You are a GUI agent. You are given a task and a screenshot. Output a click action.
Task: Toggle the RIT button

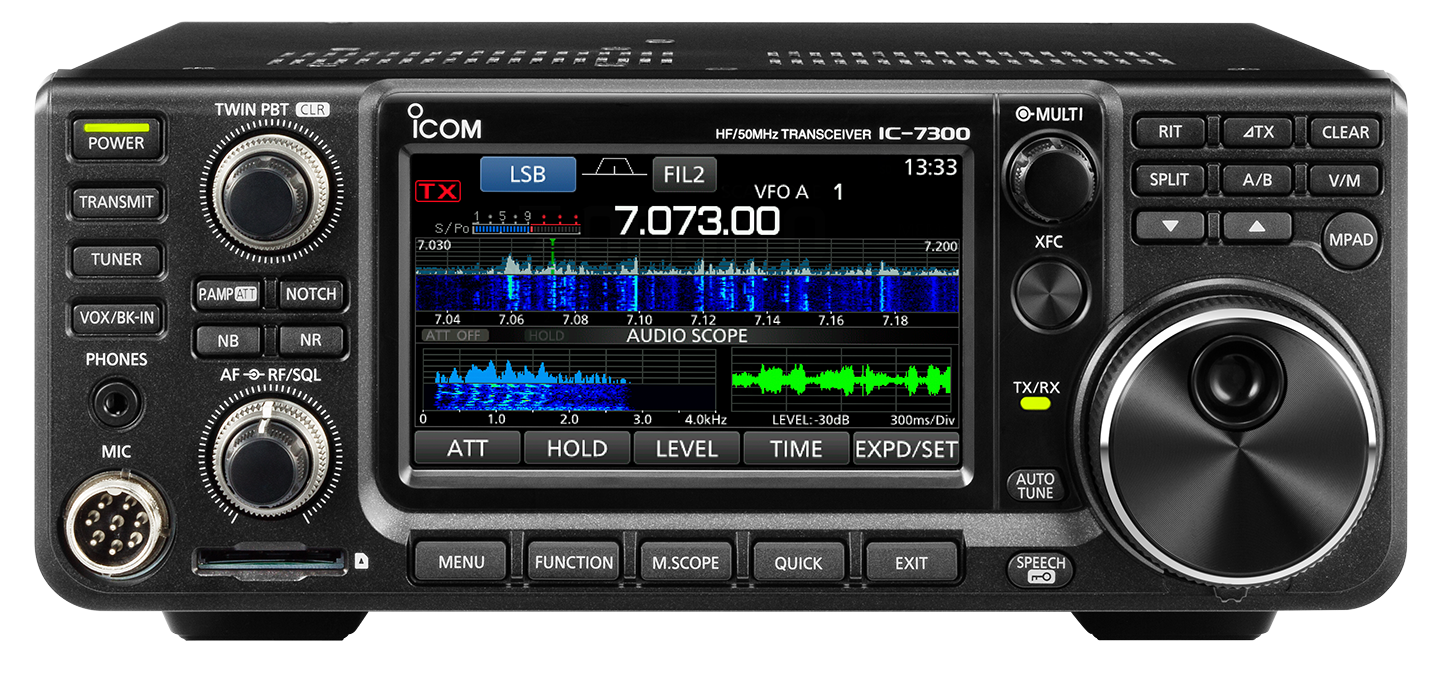tap(1169, 132)
